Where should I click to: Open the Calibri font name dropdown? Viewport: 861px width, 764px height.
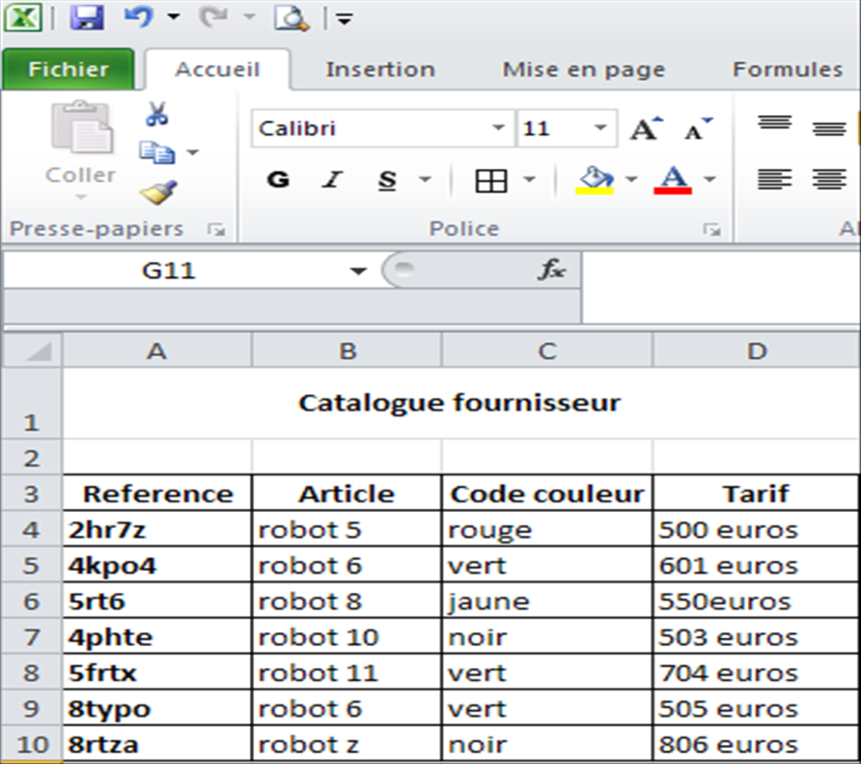[498, 129]
